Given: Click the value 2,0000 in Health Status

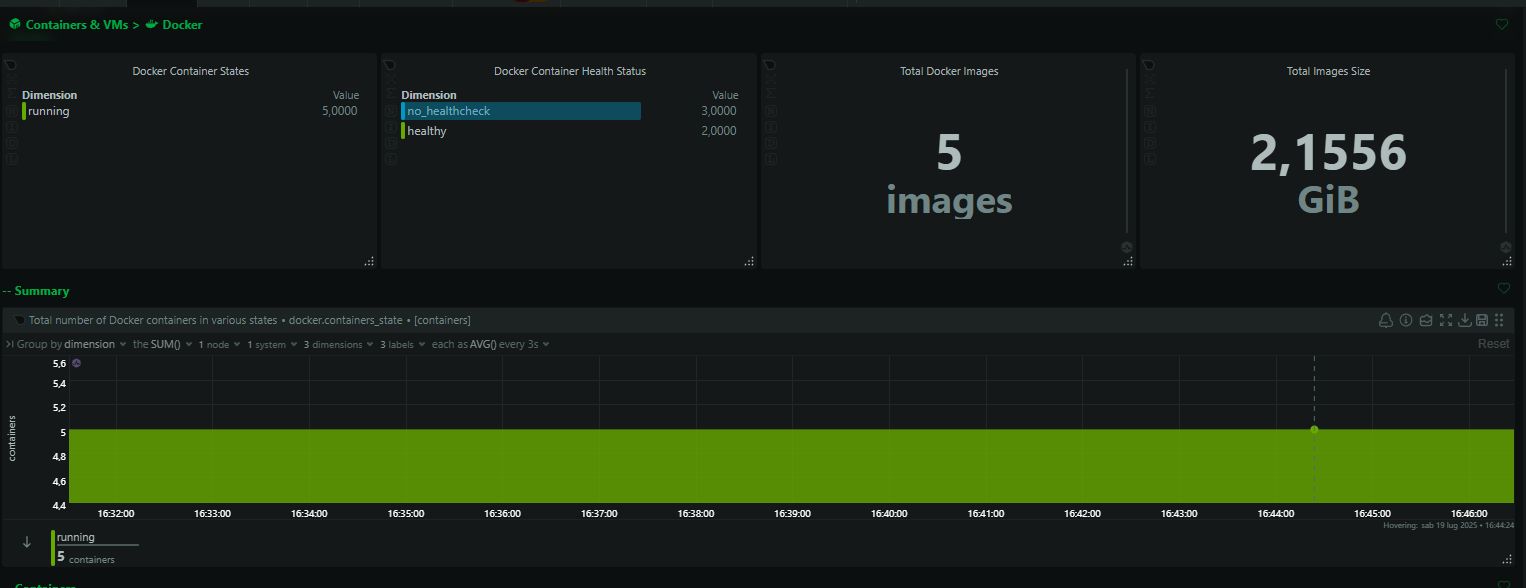Looking at the screenshot, I should tap(719, 131).
